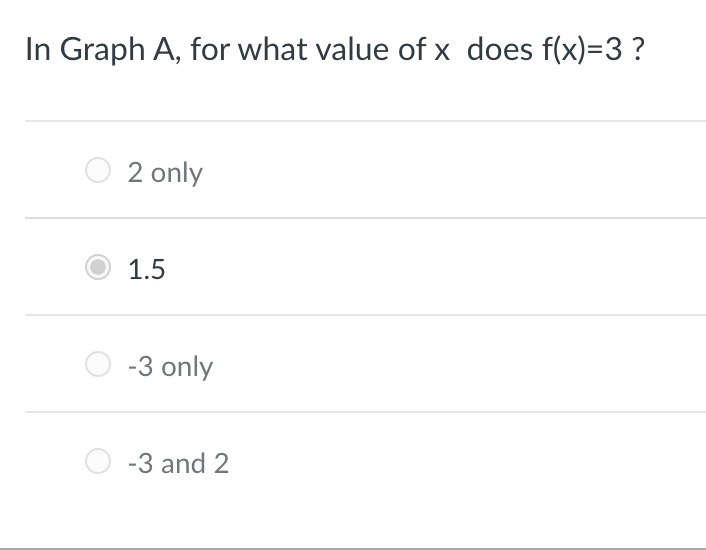Choose the "-3 only" radio button
706x550 pixels.
click(x=98, y=364)
